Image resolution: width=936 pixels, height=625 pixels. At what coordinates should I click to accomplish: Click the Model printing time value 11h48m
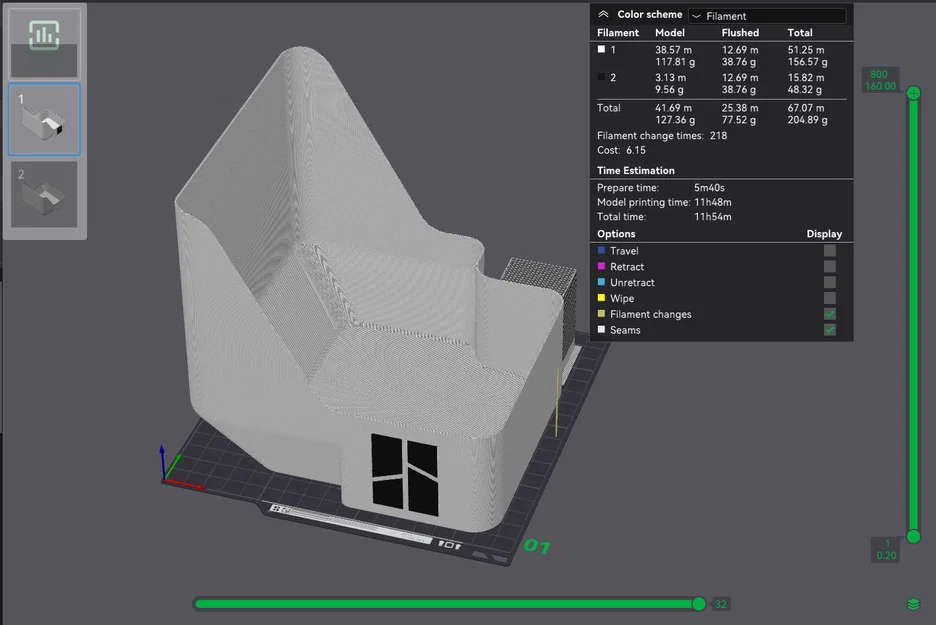[713, 202]
